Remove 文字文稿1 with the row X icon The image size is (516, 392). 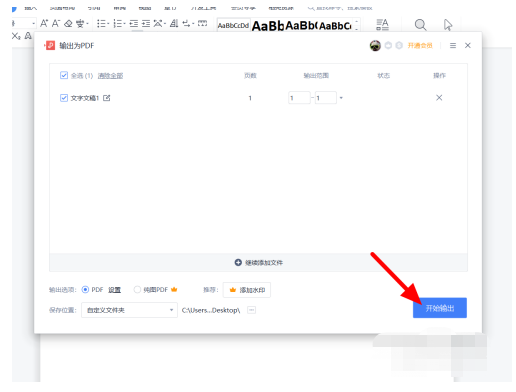click(x=439, y=98)
